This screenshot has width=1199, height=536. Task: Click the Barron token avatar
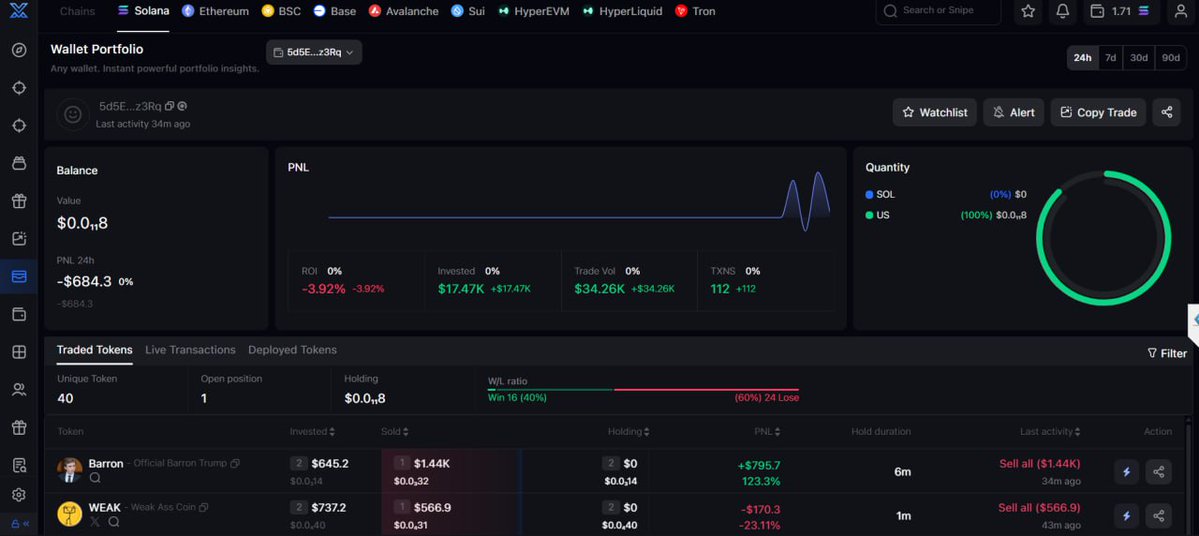coord(70,470)
